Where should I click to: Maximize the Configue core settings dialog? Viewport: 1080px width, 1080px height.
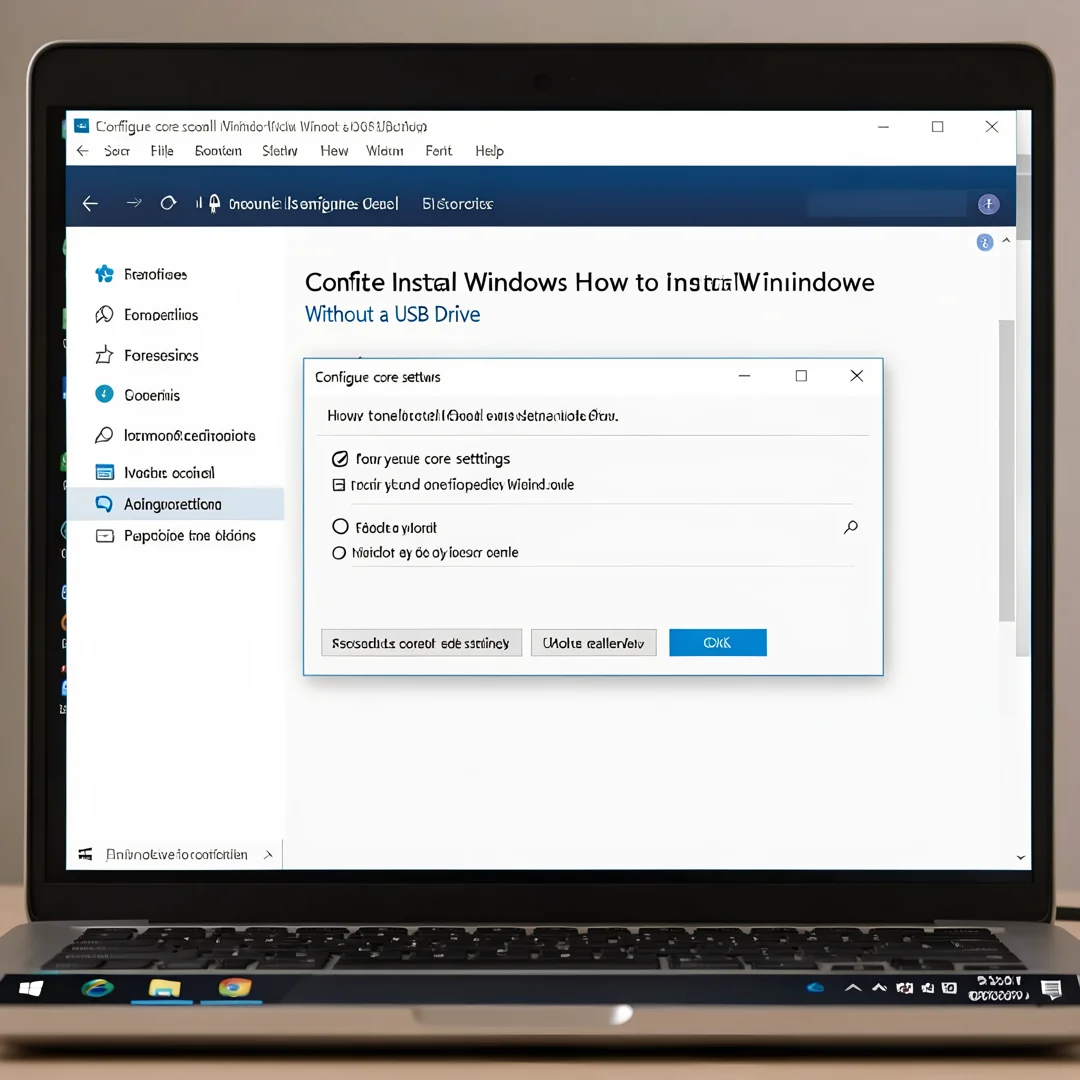(801, 375)
